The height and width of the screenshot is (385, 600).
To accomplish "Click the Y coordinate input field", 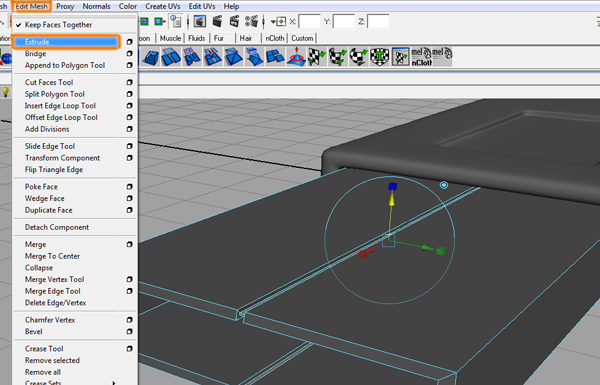I will coord(344,22).
